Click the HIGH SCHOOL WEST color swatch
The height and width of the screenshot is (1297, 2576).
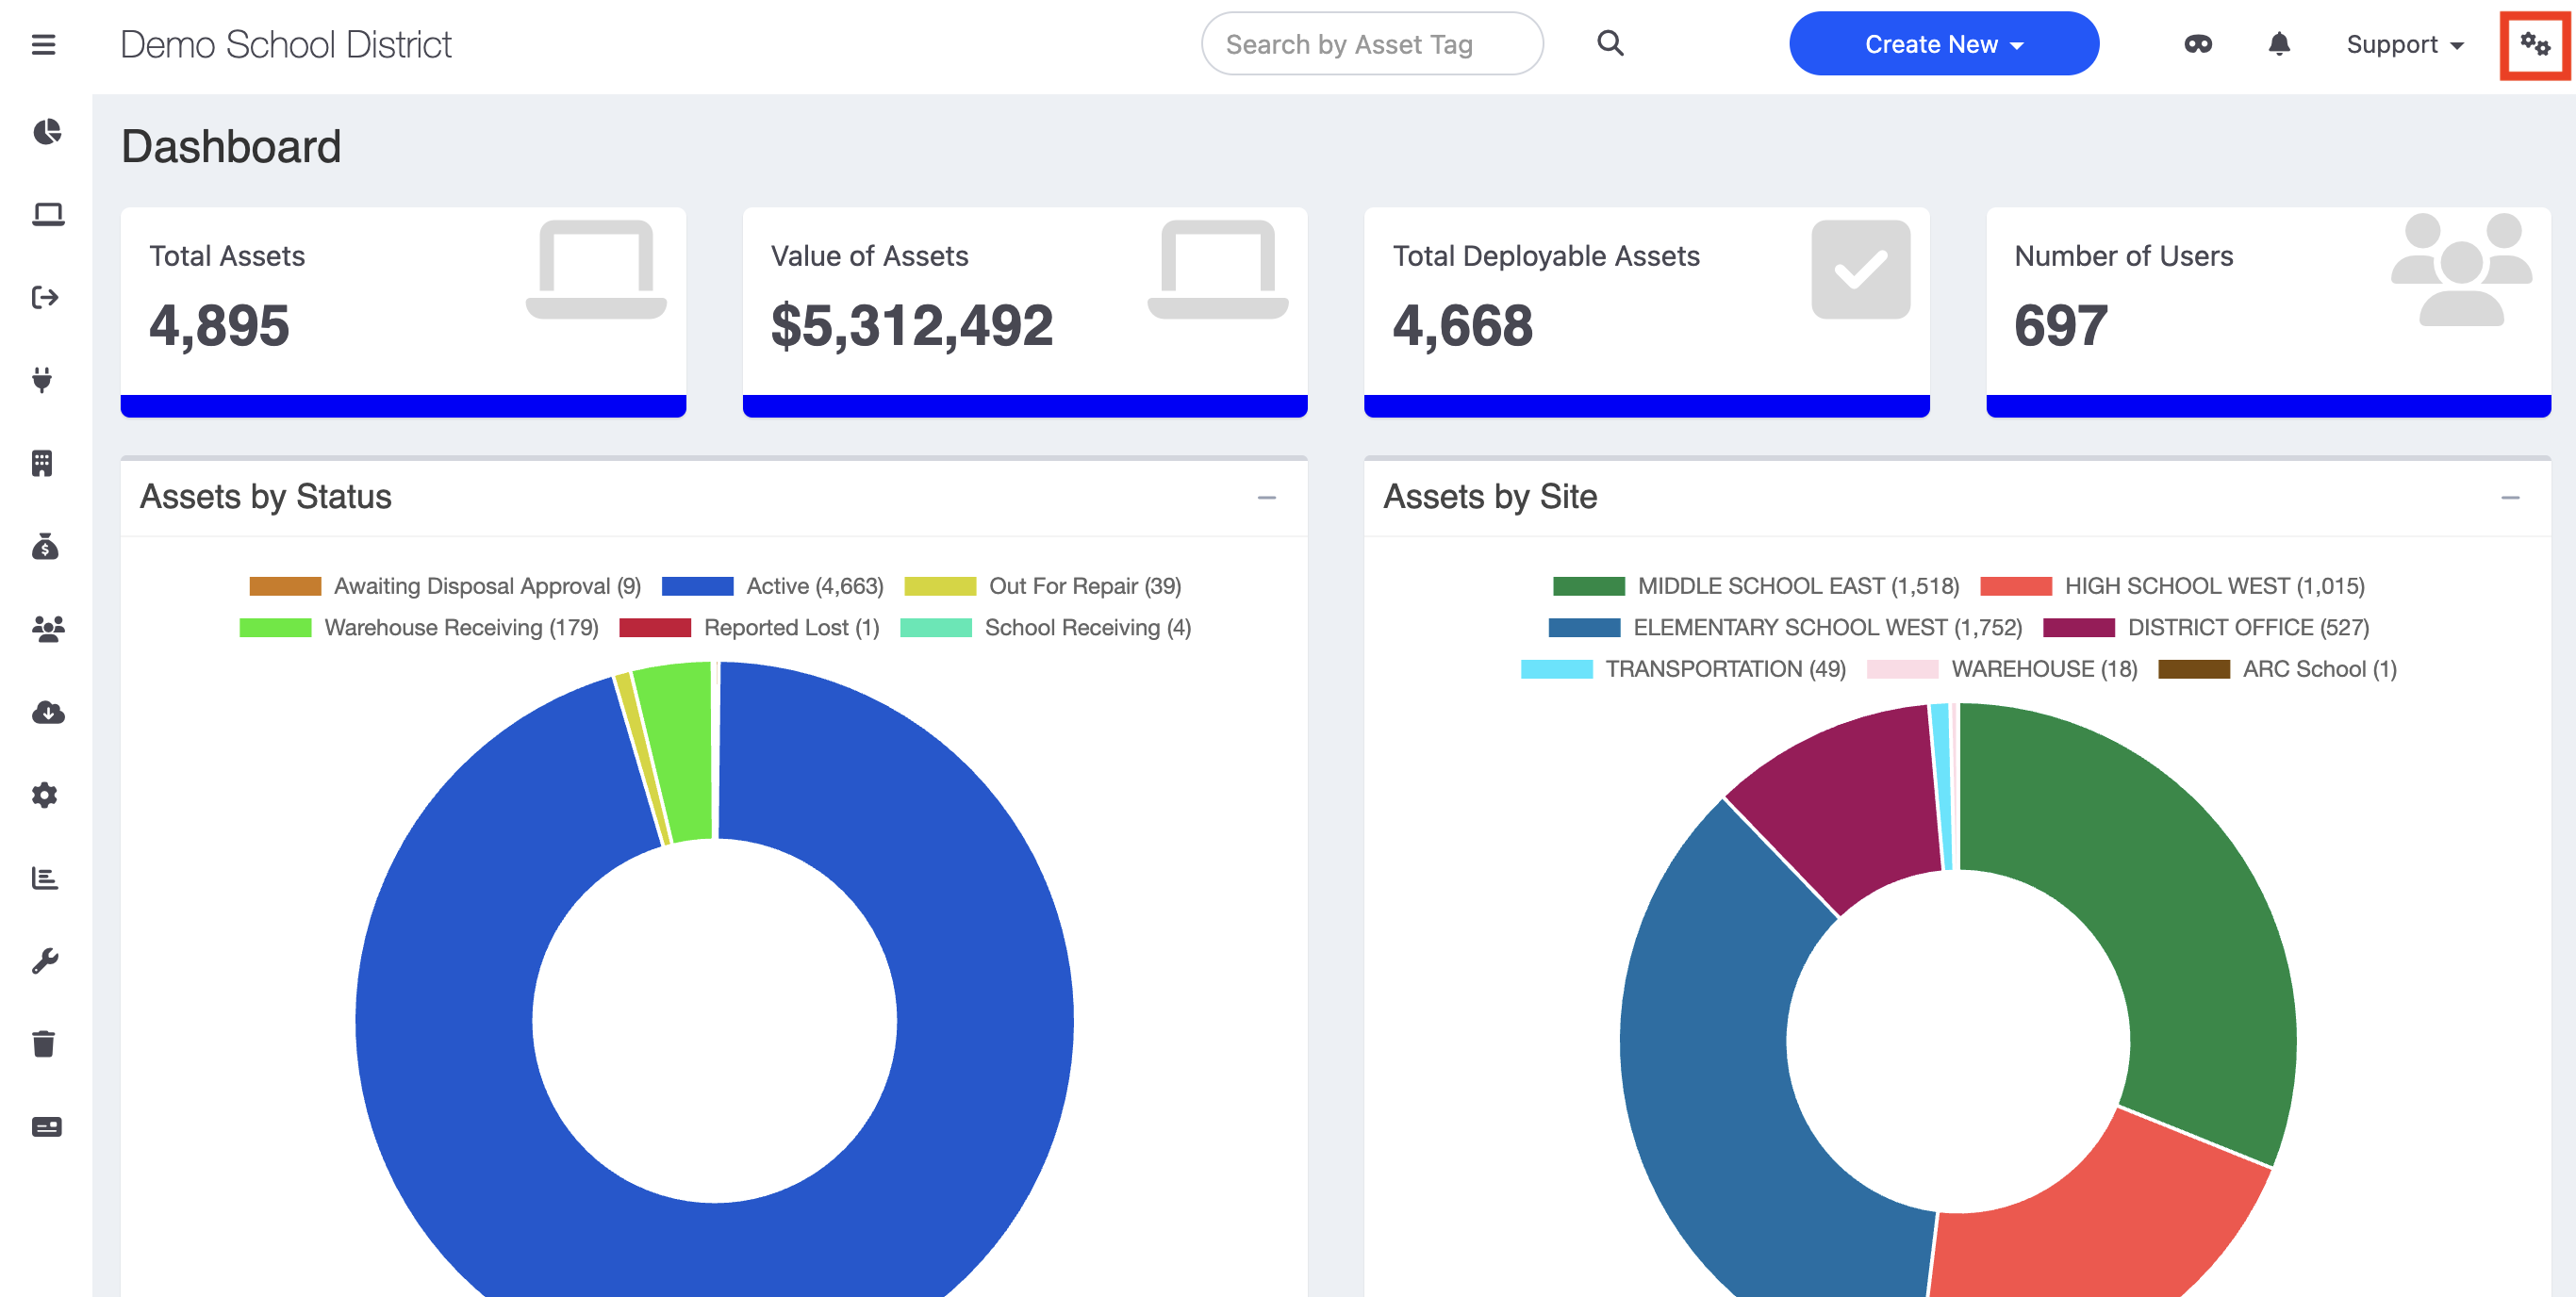click(2015, 586)
